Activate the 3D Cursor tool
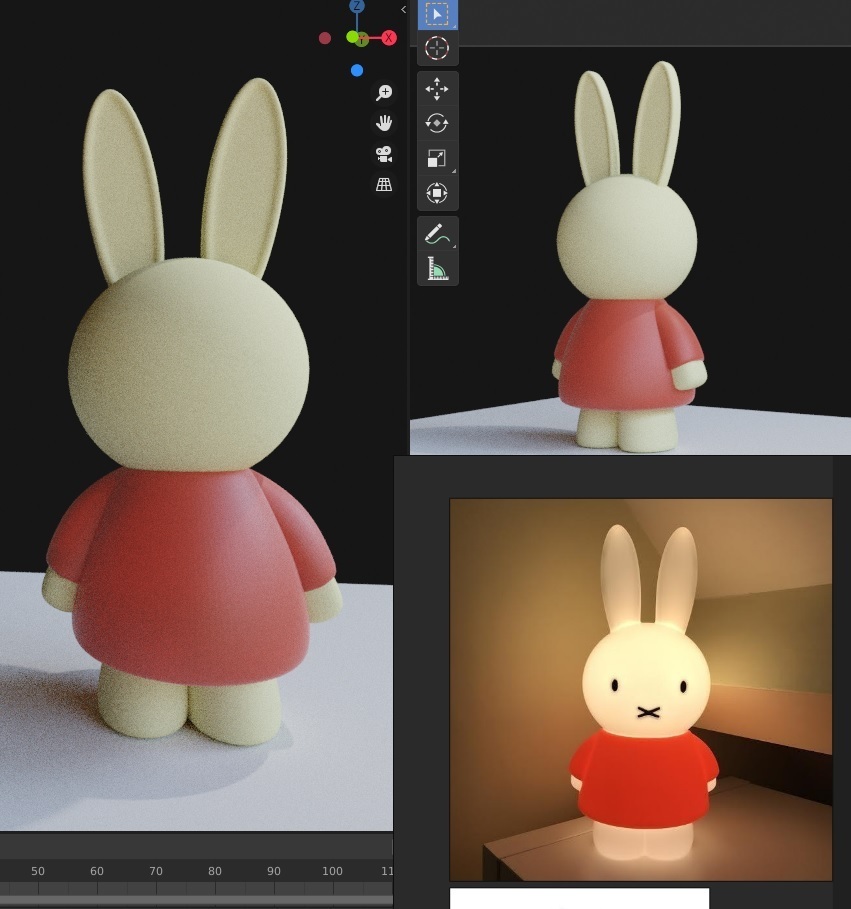Image resolution: width=851 pixels, height=909 pixels. click(x=437, y=48)
